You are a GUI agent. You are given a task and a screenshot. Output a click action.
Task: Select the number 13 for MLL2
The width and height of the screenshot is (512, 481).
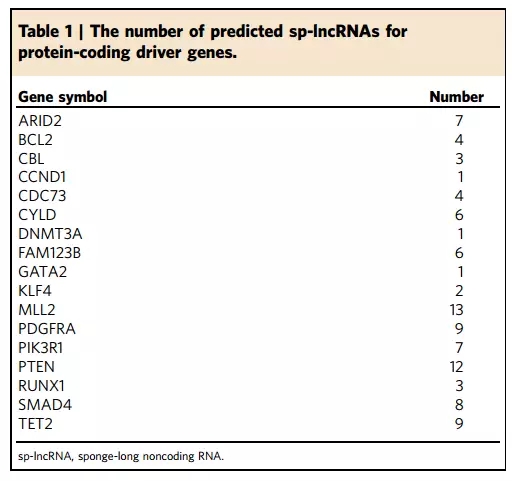(x=456, y=310)
